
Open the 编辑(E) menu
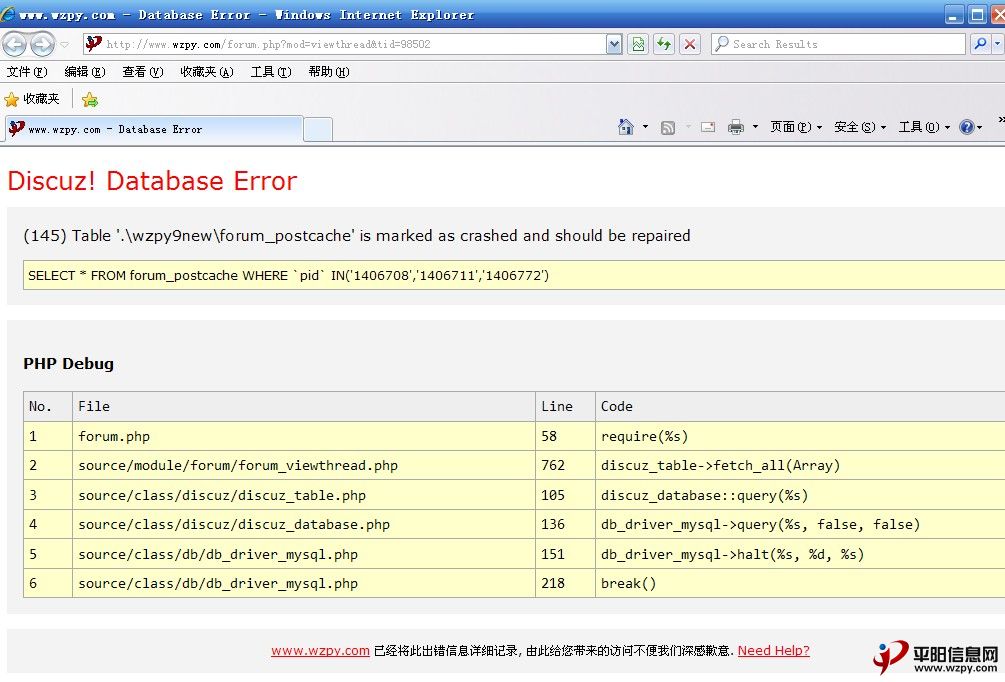point(85,72)
